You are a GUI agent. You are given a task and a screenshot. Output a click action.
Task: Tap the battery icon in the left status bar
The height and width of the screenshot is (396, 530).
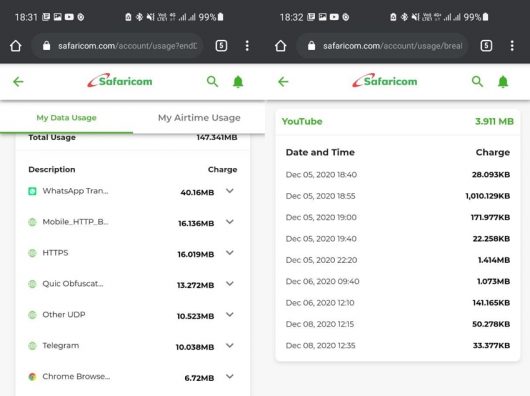click(220, 17)
